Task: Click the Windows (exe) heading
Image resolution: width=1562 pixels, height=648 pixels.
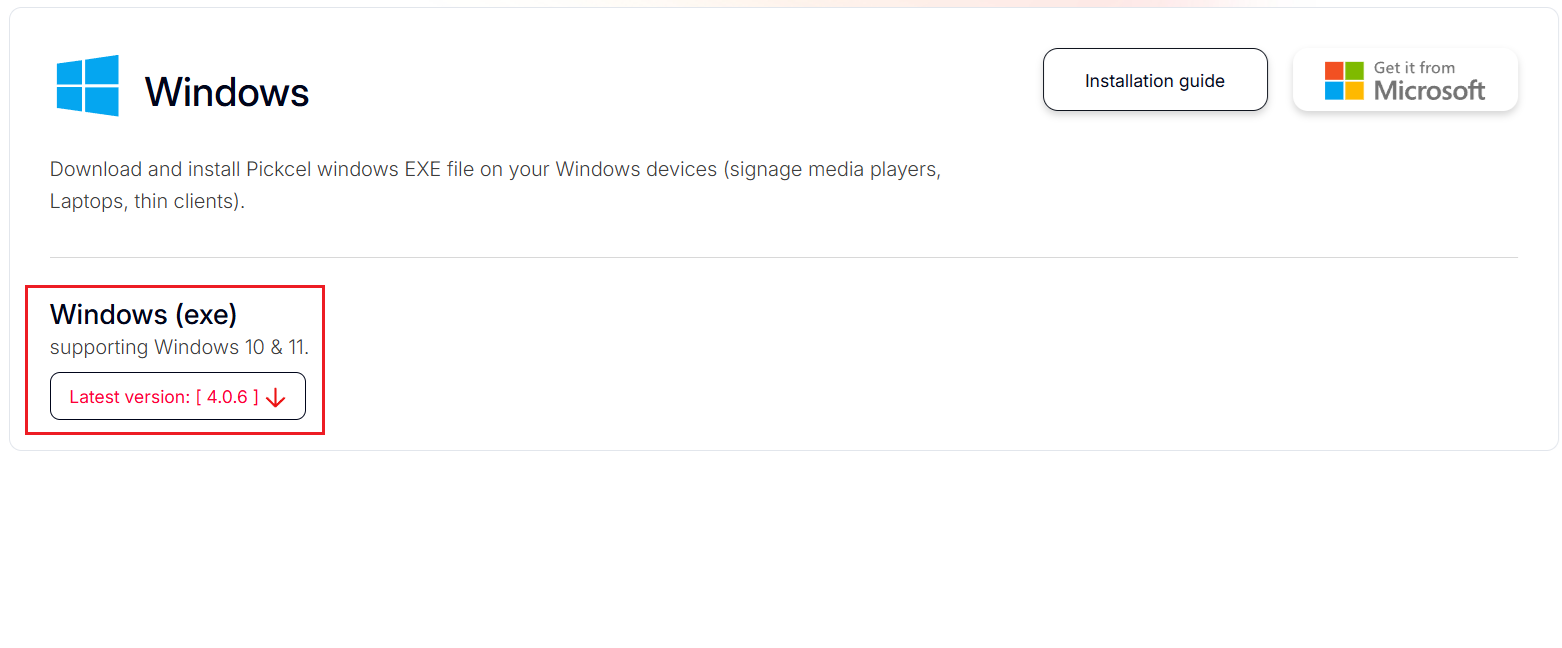Action: (143, 314)
